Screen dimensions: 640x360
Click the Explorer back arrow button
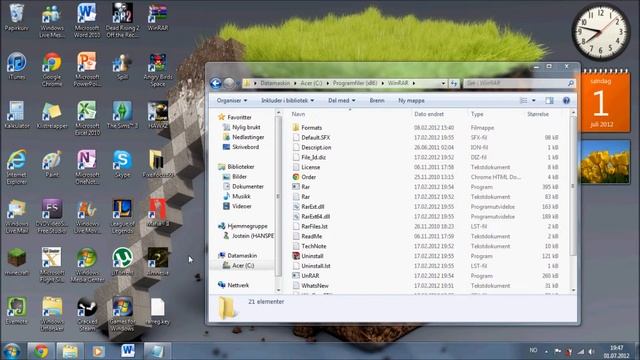pos(216,83)
